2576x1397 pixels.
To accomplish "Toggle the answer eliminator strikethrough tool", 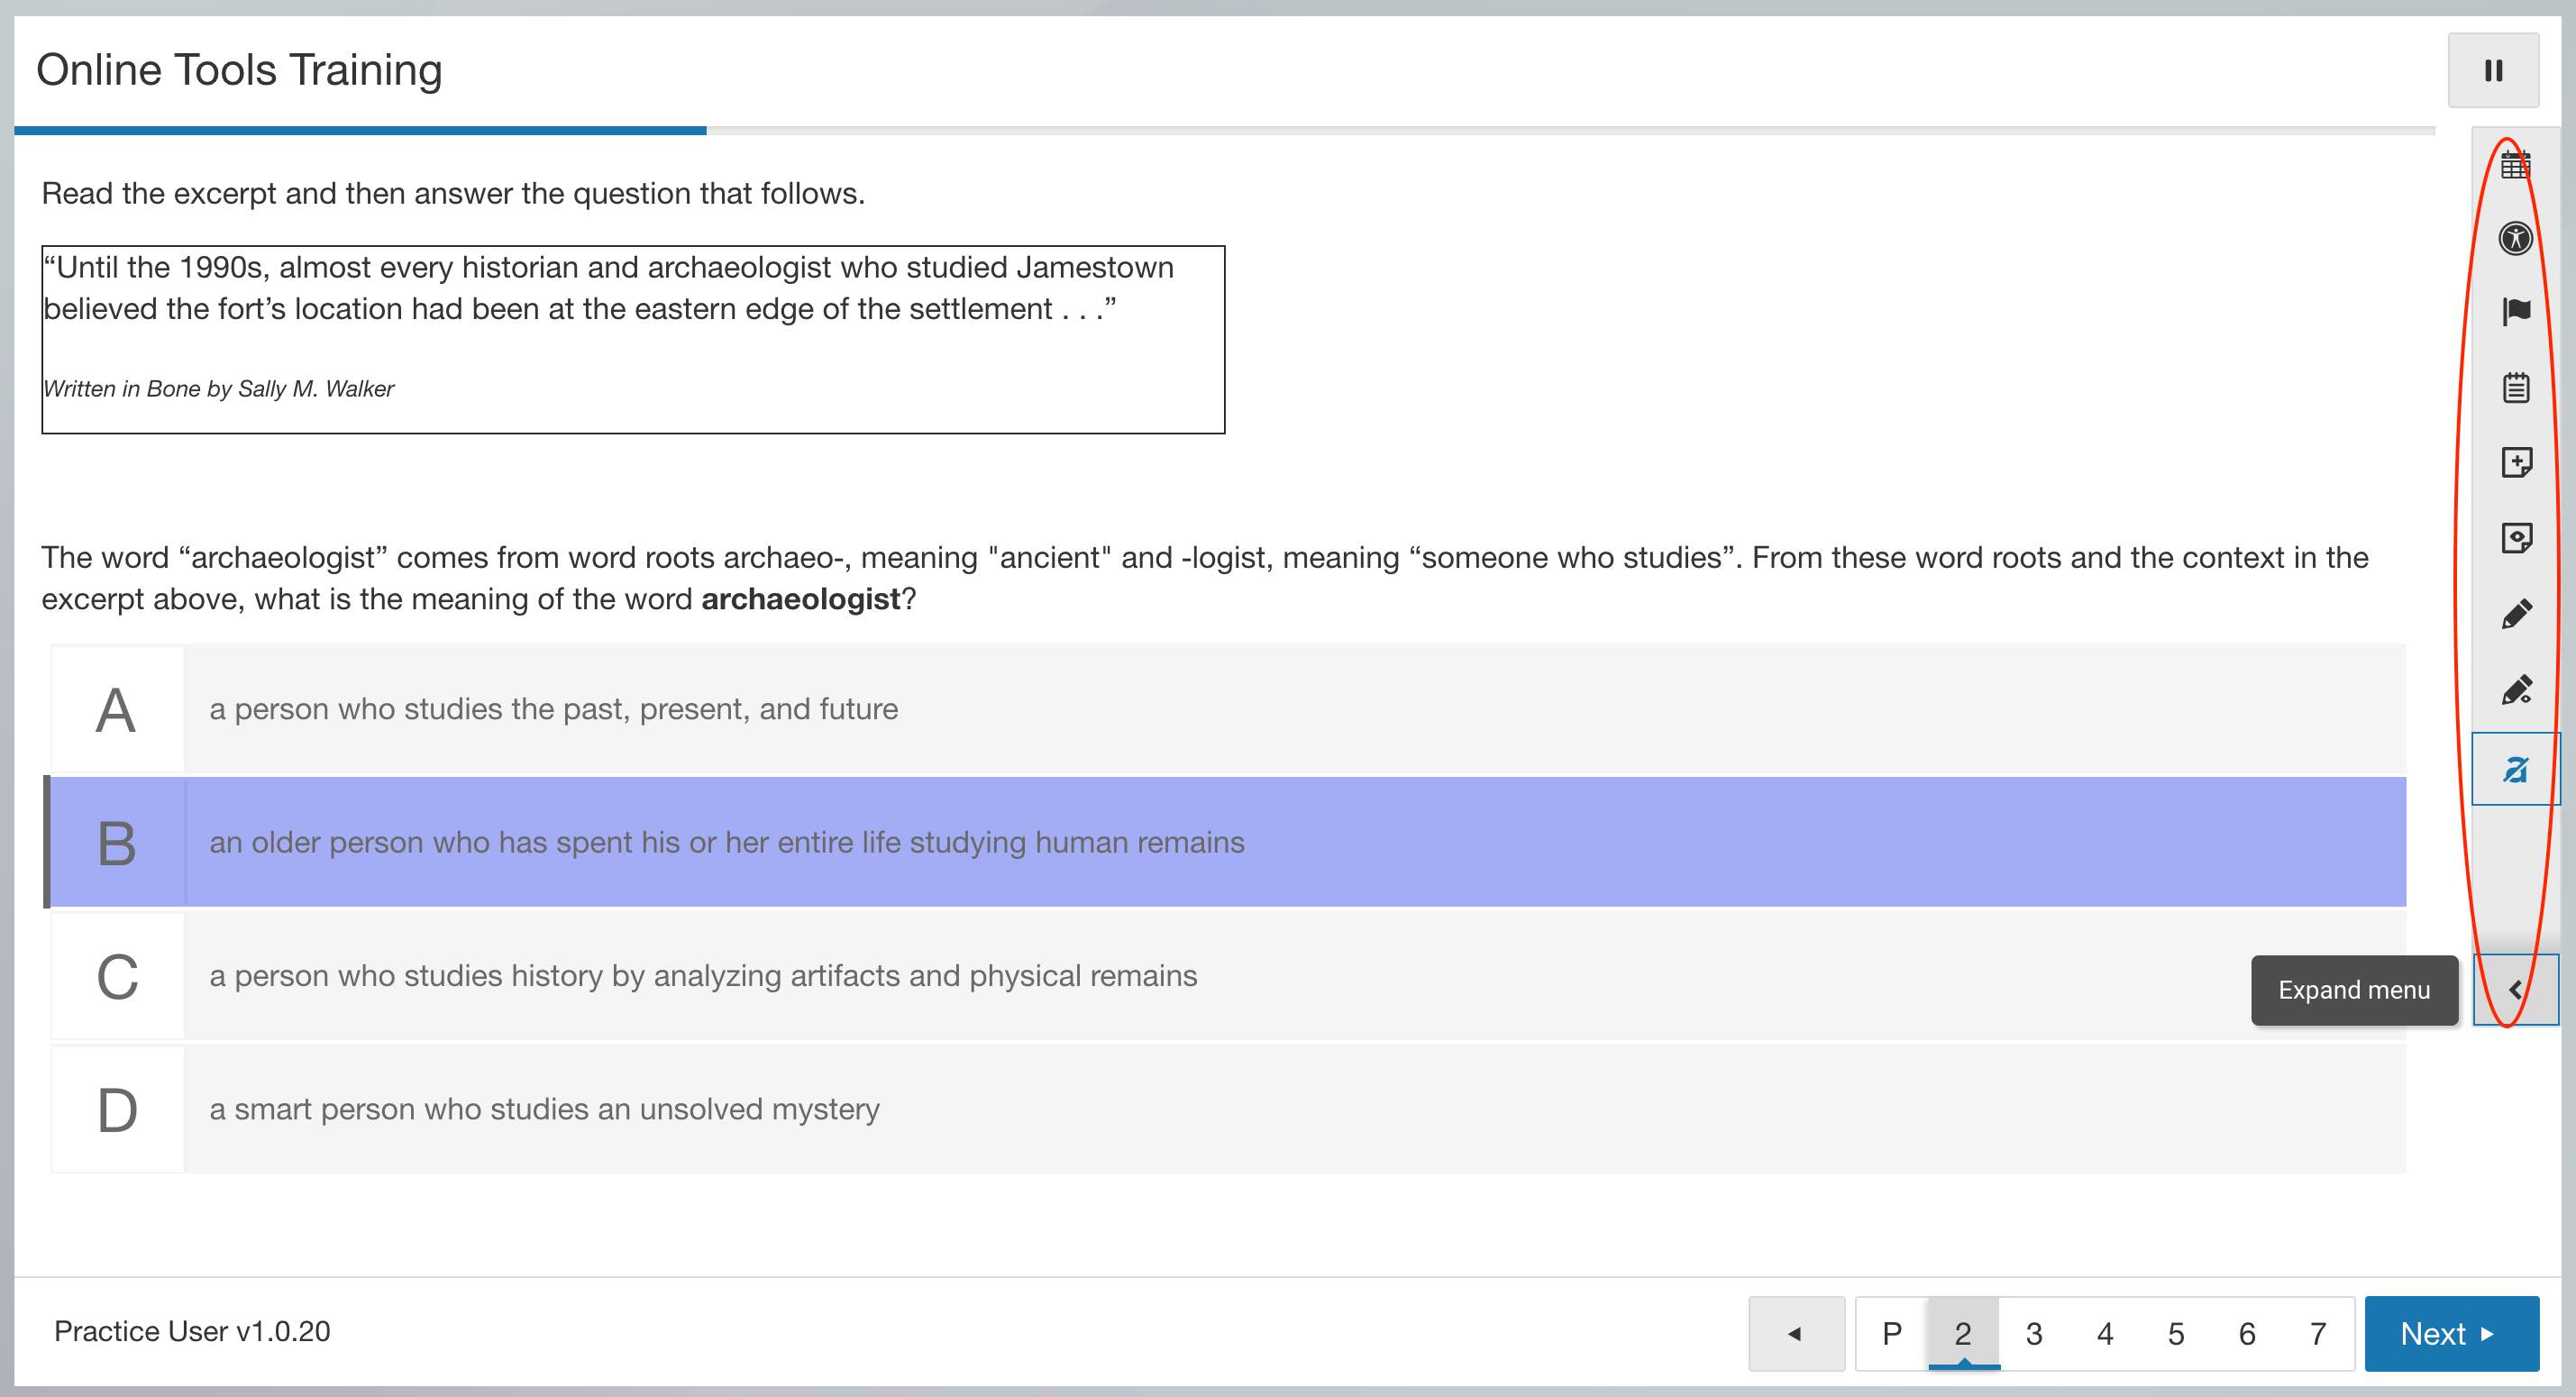I will click(2515, 769).
